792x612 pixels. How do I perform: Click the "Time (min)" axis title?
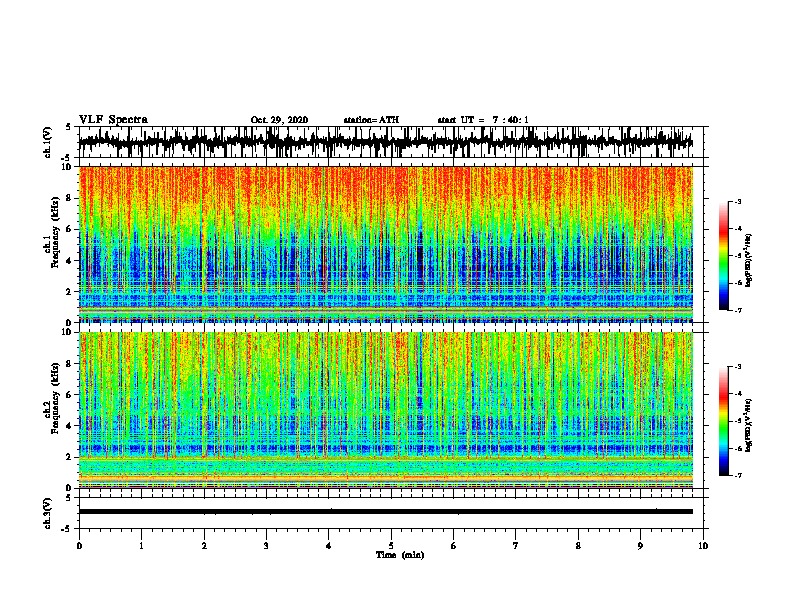click(x=400, y=555)
